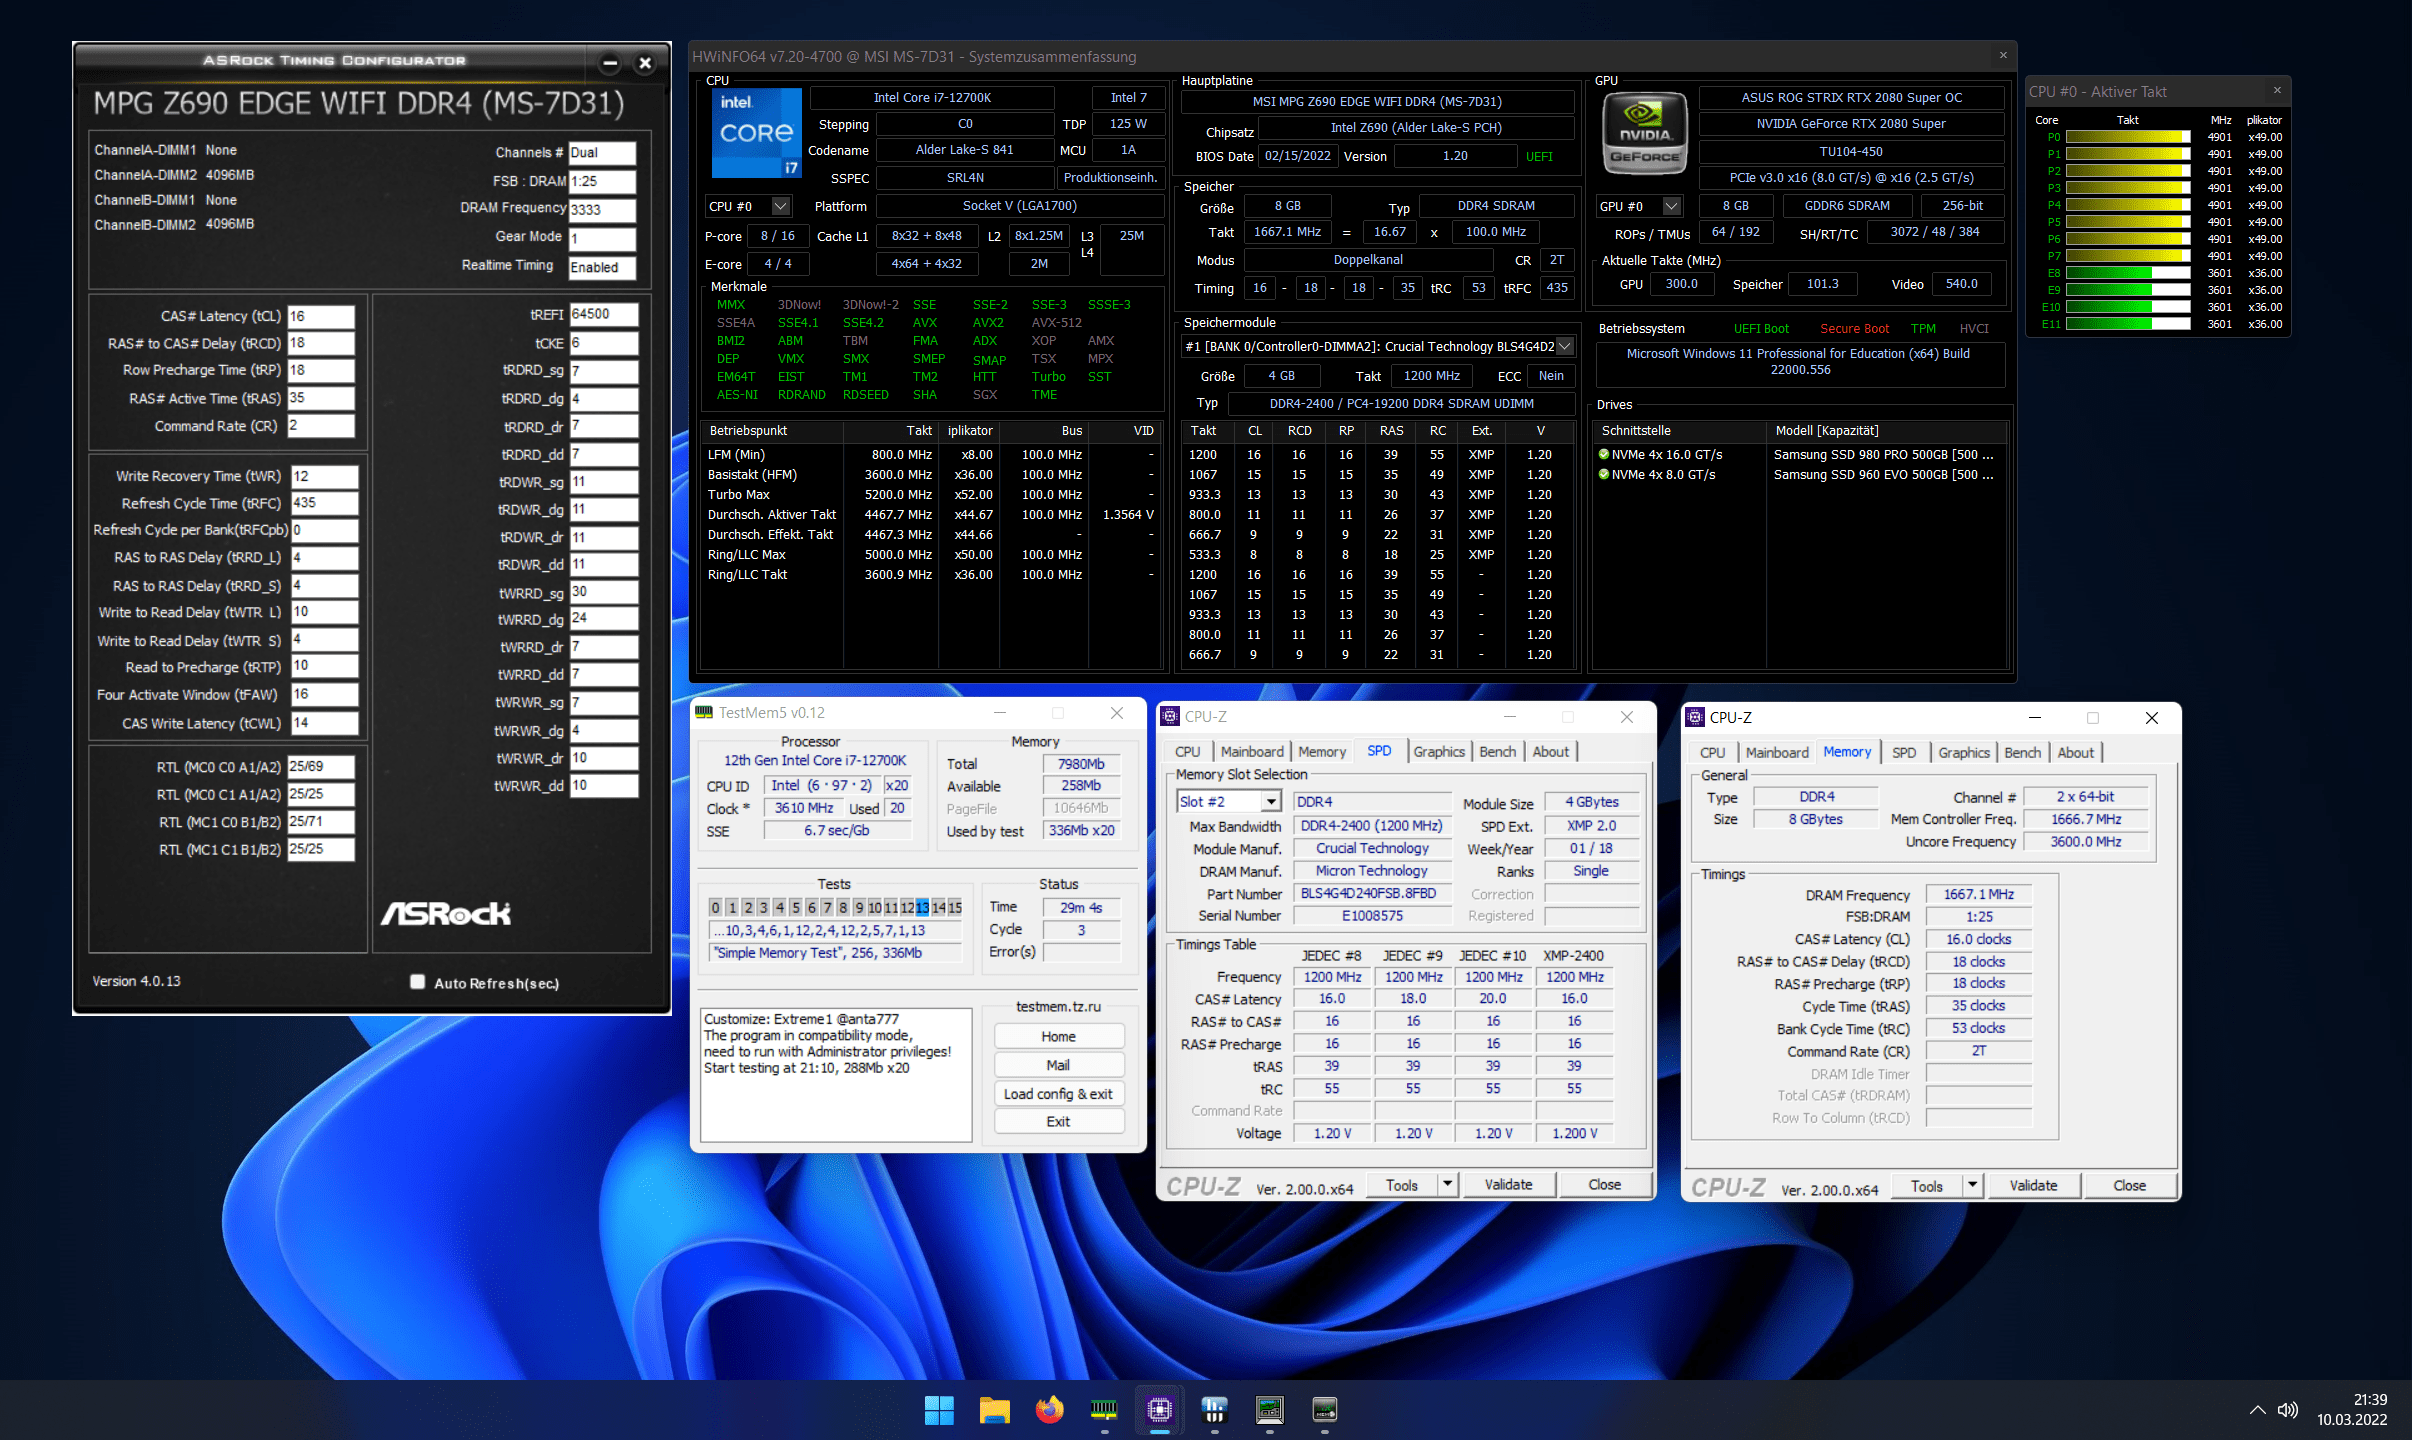Screen dimensions: 2412x1440
Task: Maximize the CPU-Z Memory window
Action: point(2093,718)
